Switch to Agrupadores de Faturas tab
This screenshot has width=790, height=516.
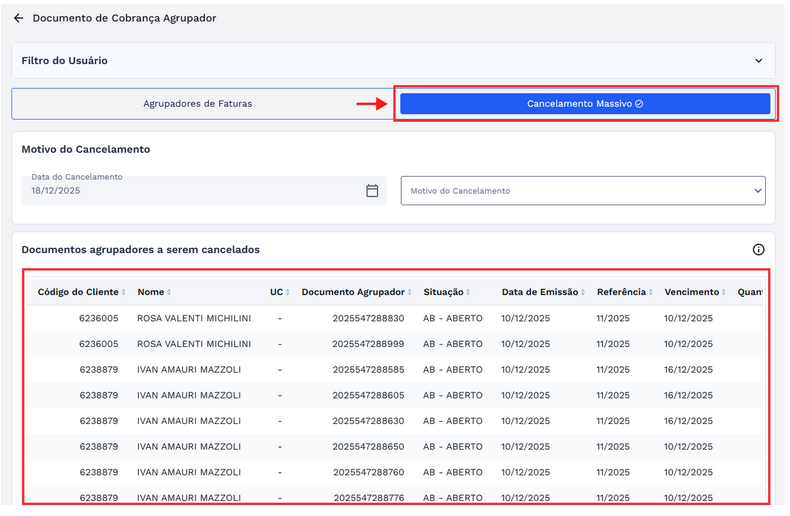coord(198,103)
